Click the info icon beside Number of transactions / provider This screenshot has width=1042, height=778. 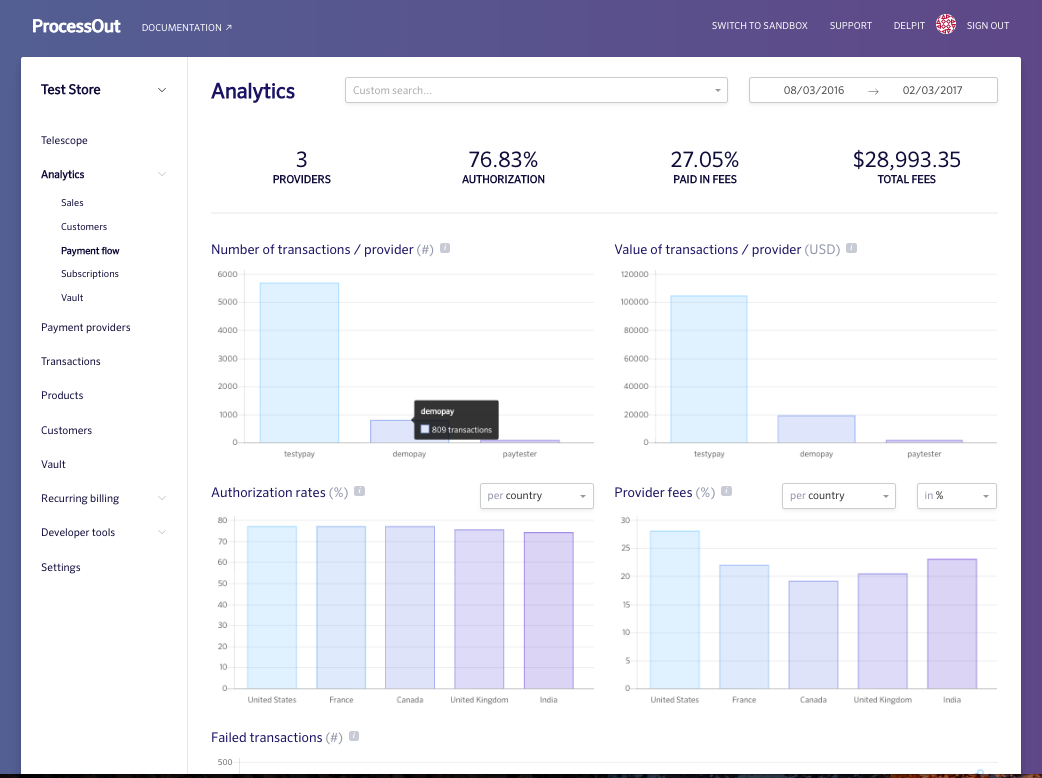click(444, 248)
